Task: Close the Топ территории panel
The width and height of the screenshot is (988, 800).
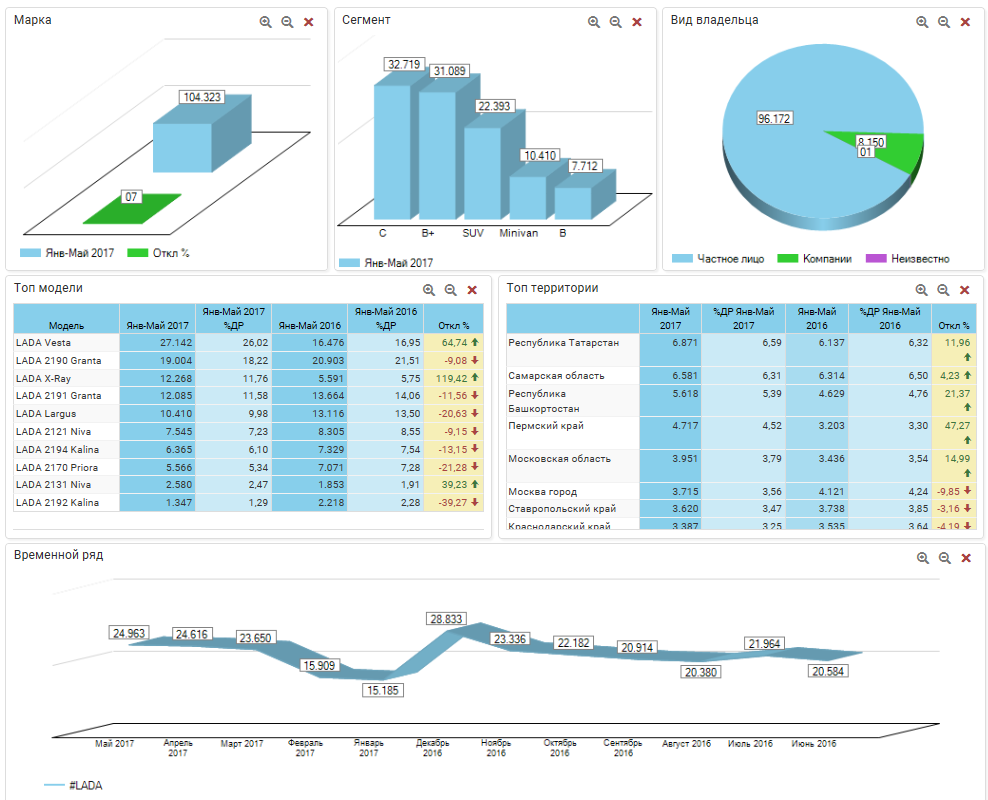Action: pyautogui.click(x=965, y=290)
